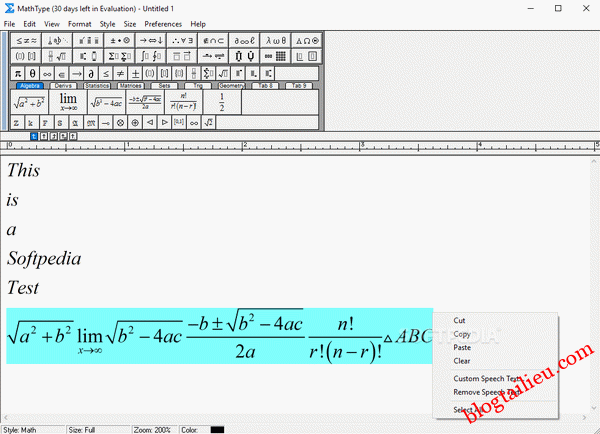Image resolution: width=600 pixels, height=434 pixels.
Task: Insert the lim x→∞ expression
Action: [x=68, y=102]
